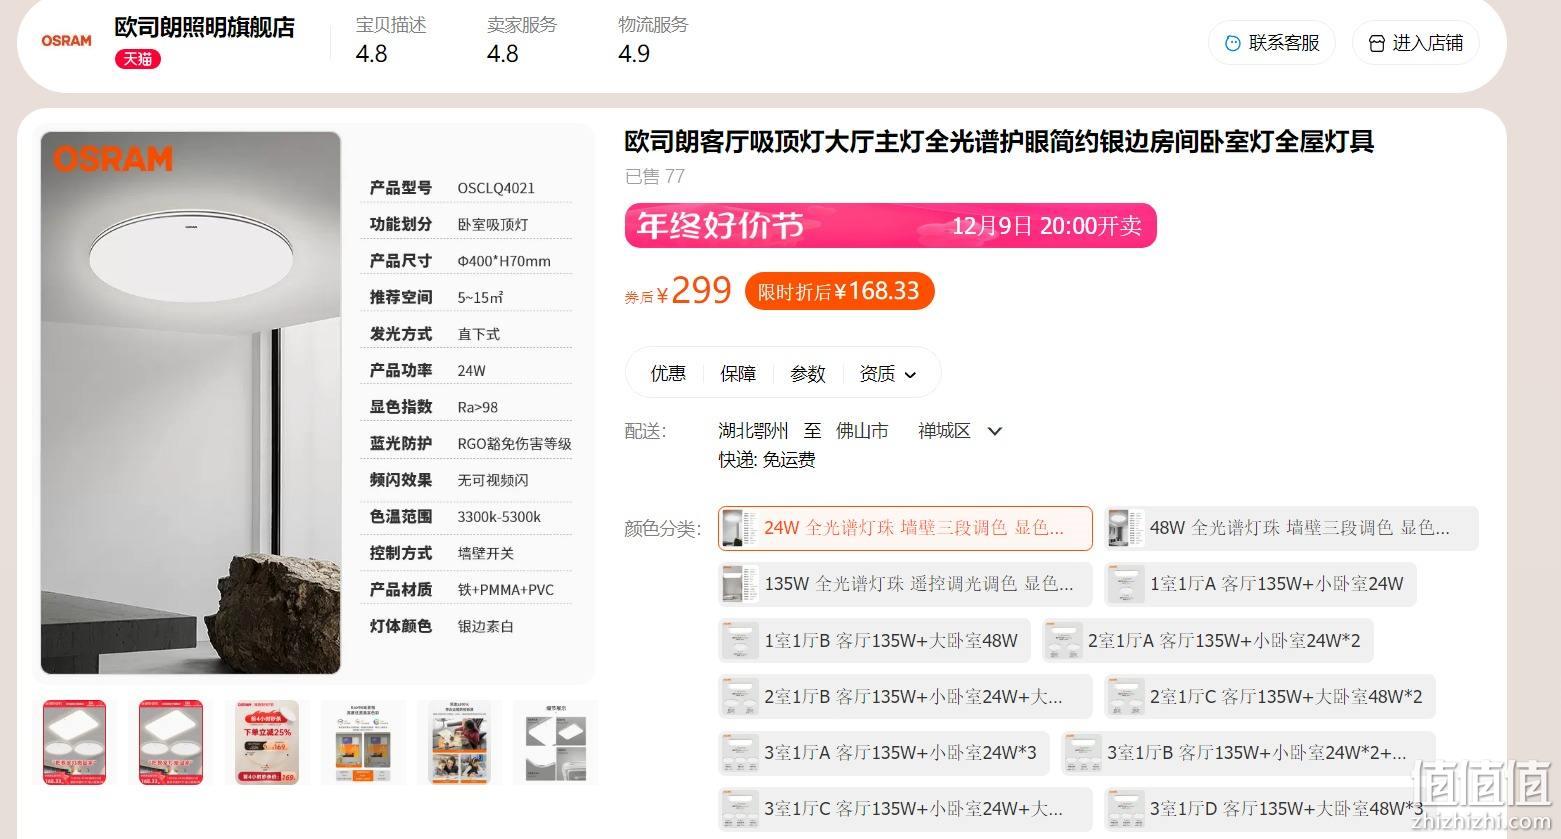Click the product title 欧司朗客厅吸顶灯
1561x839 pixels.
coord(999,142)
